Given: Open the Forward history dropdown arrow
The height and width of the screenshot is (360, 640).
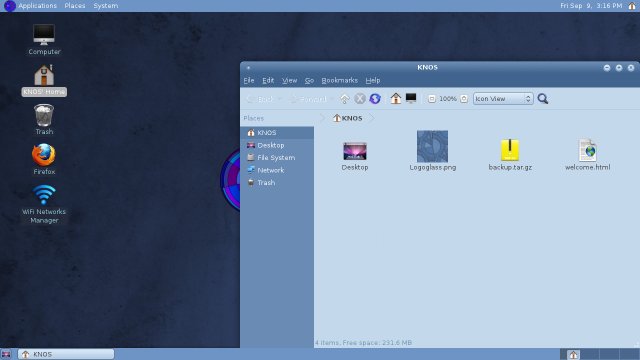Looking at the screenshot, I should coord(332,99).
